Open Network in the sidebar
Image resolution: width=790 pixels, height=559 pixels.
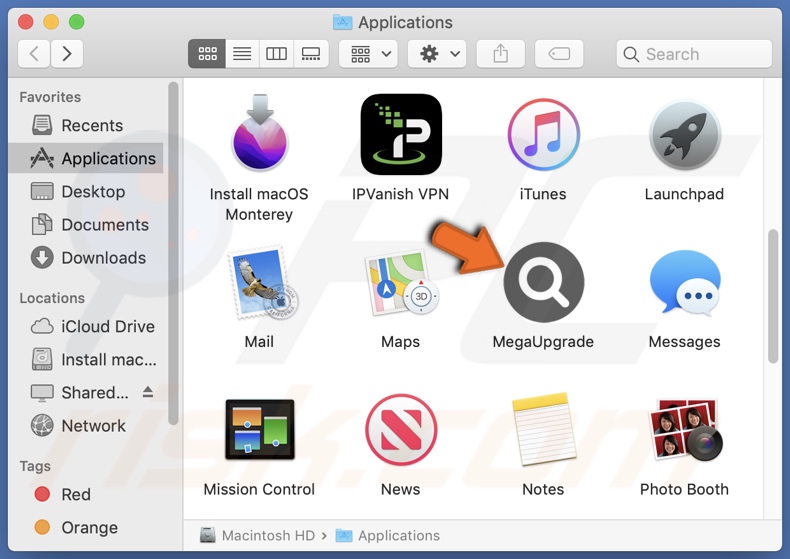[86, 426]
